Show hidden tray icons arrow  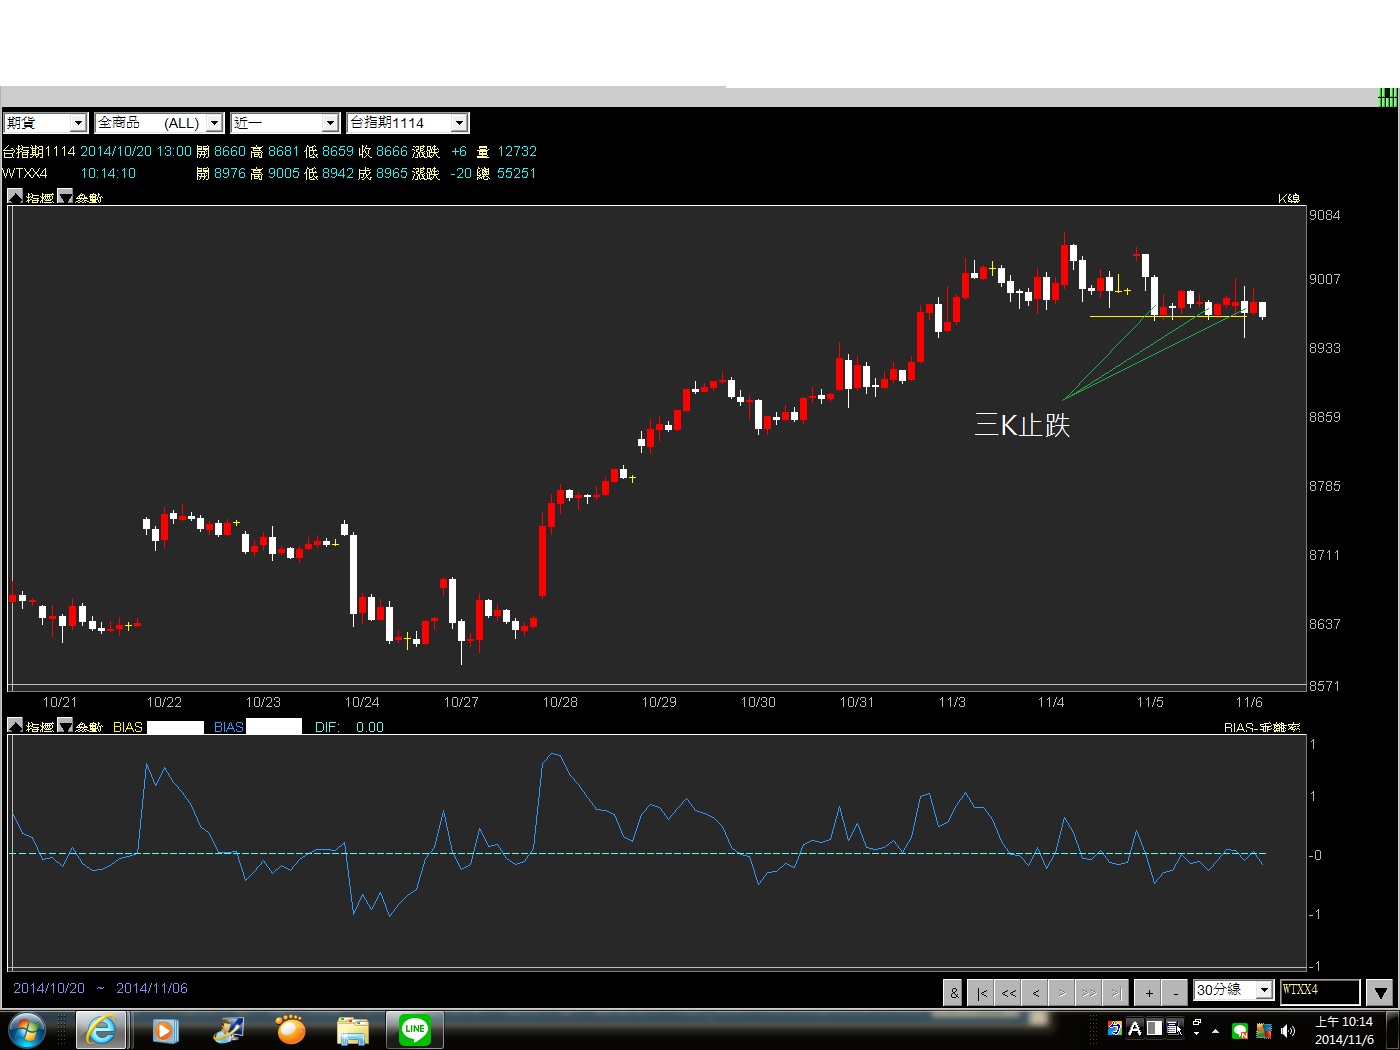pos(1216,1031)
